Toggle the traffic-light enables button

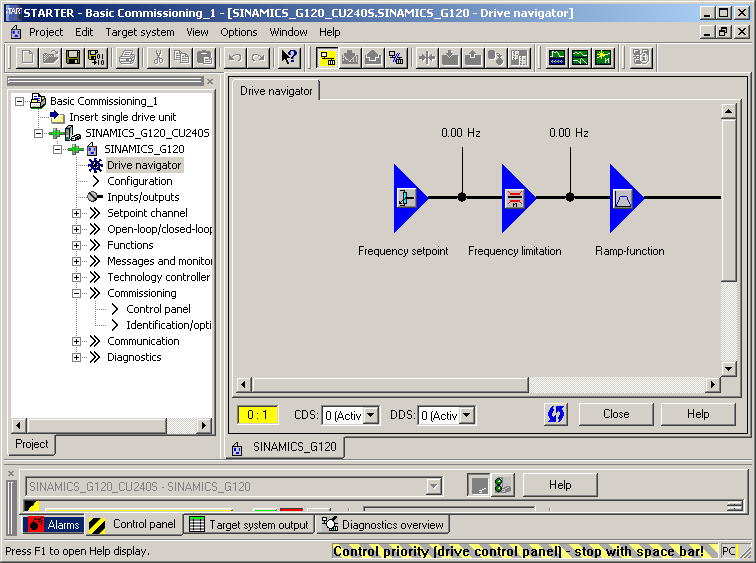coord(502,485)
